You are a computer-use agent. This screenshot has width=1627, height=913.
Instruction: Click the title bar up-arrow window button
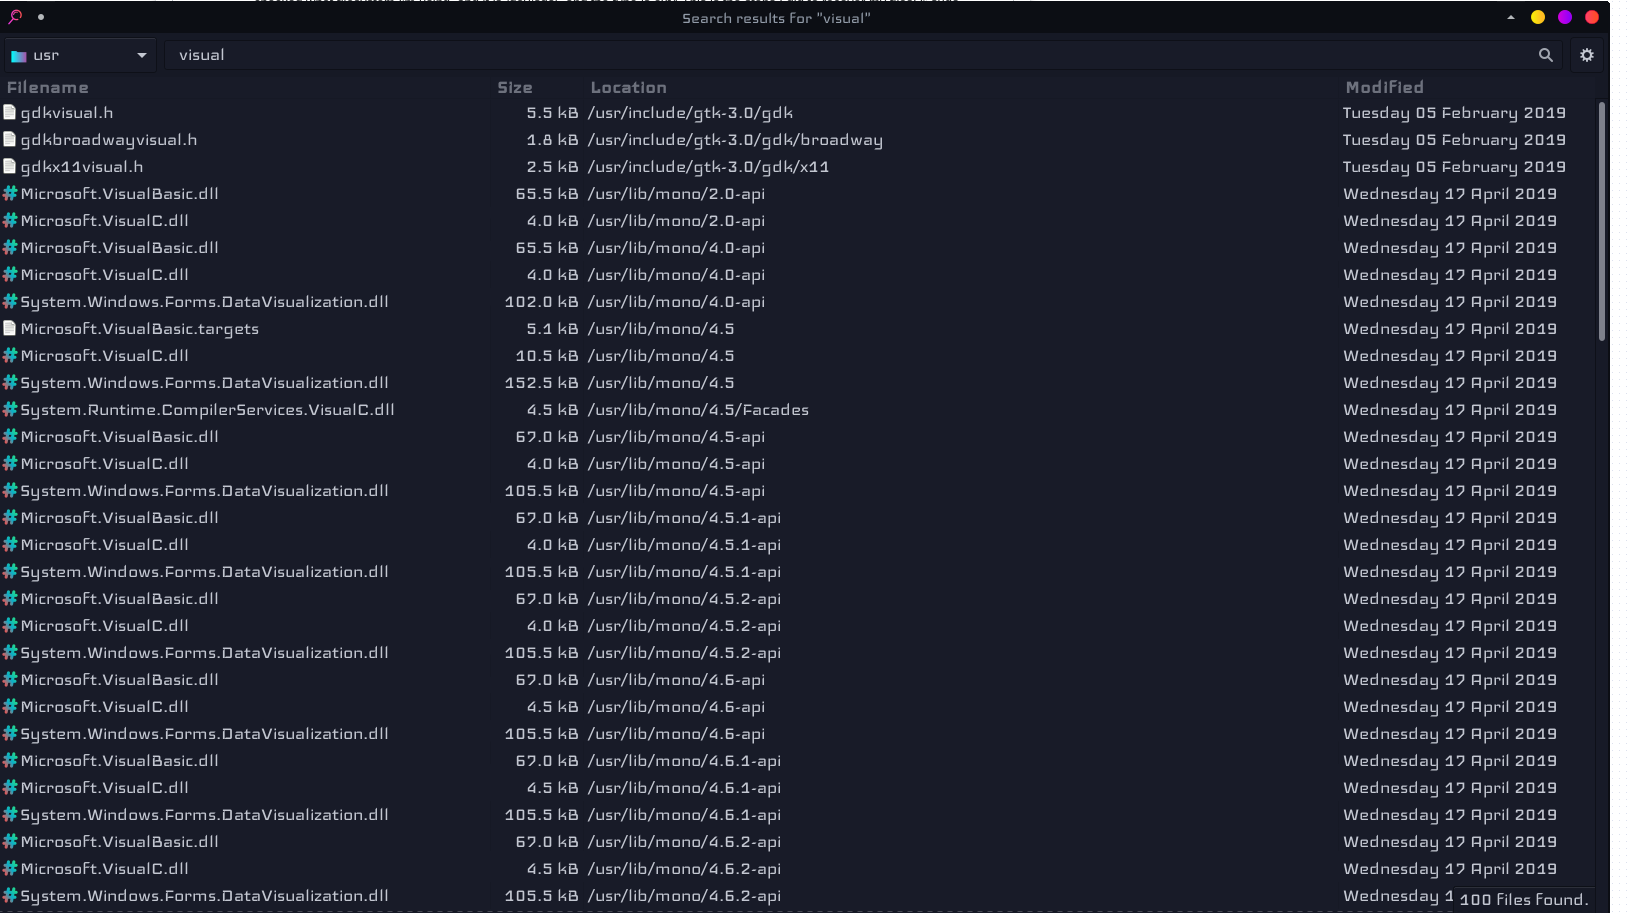1510,17
